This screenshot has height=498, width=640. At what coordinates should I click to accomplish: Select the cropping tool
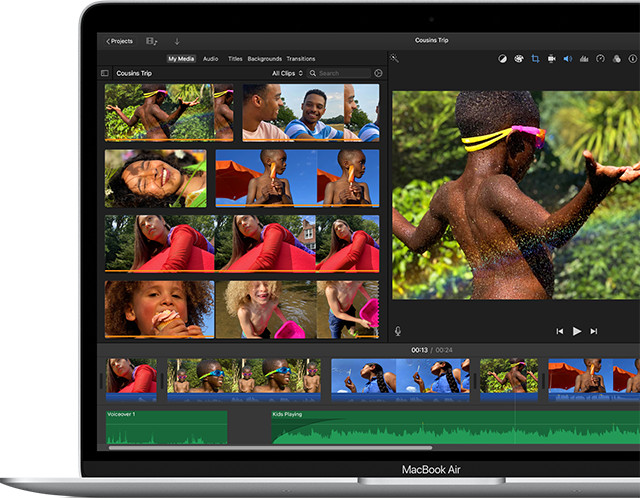[x=535, y=59]
